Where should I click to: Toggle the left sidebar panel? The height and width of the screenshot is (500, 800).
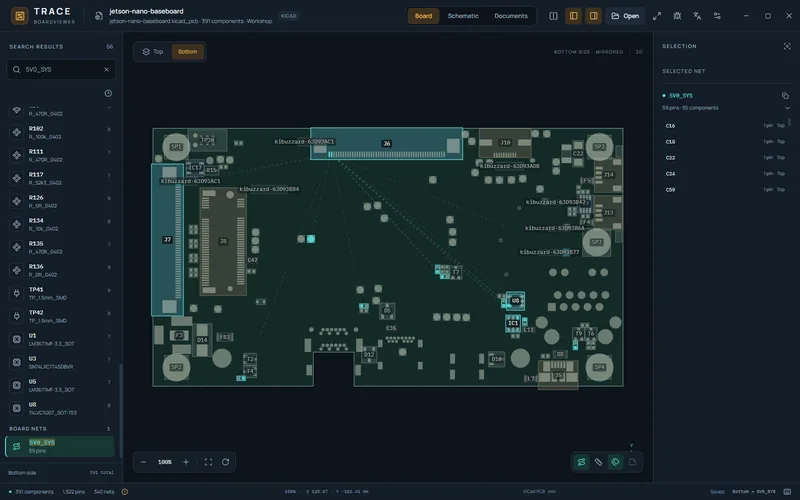pyautogui.click(x=573, y=16)
